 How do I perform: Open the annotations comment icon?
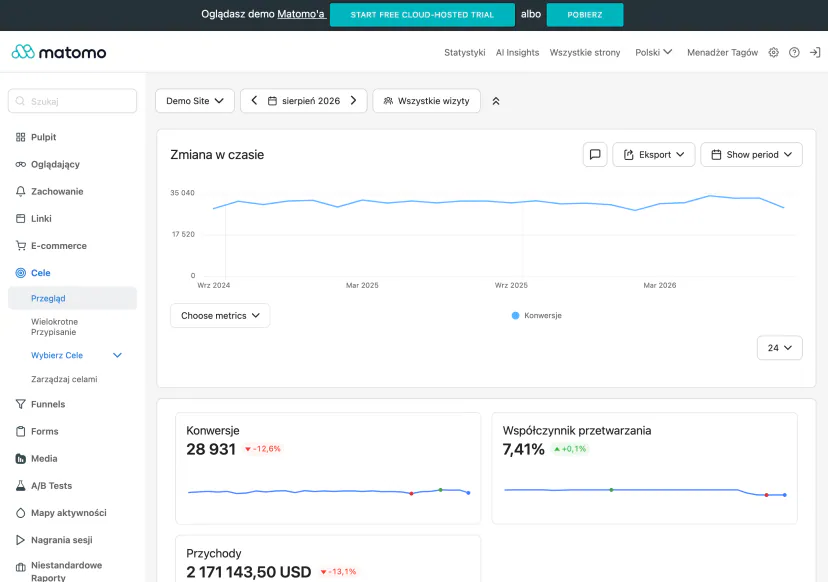point(595,155)
